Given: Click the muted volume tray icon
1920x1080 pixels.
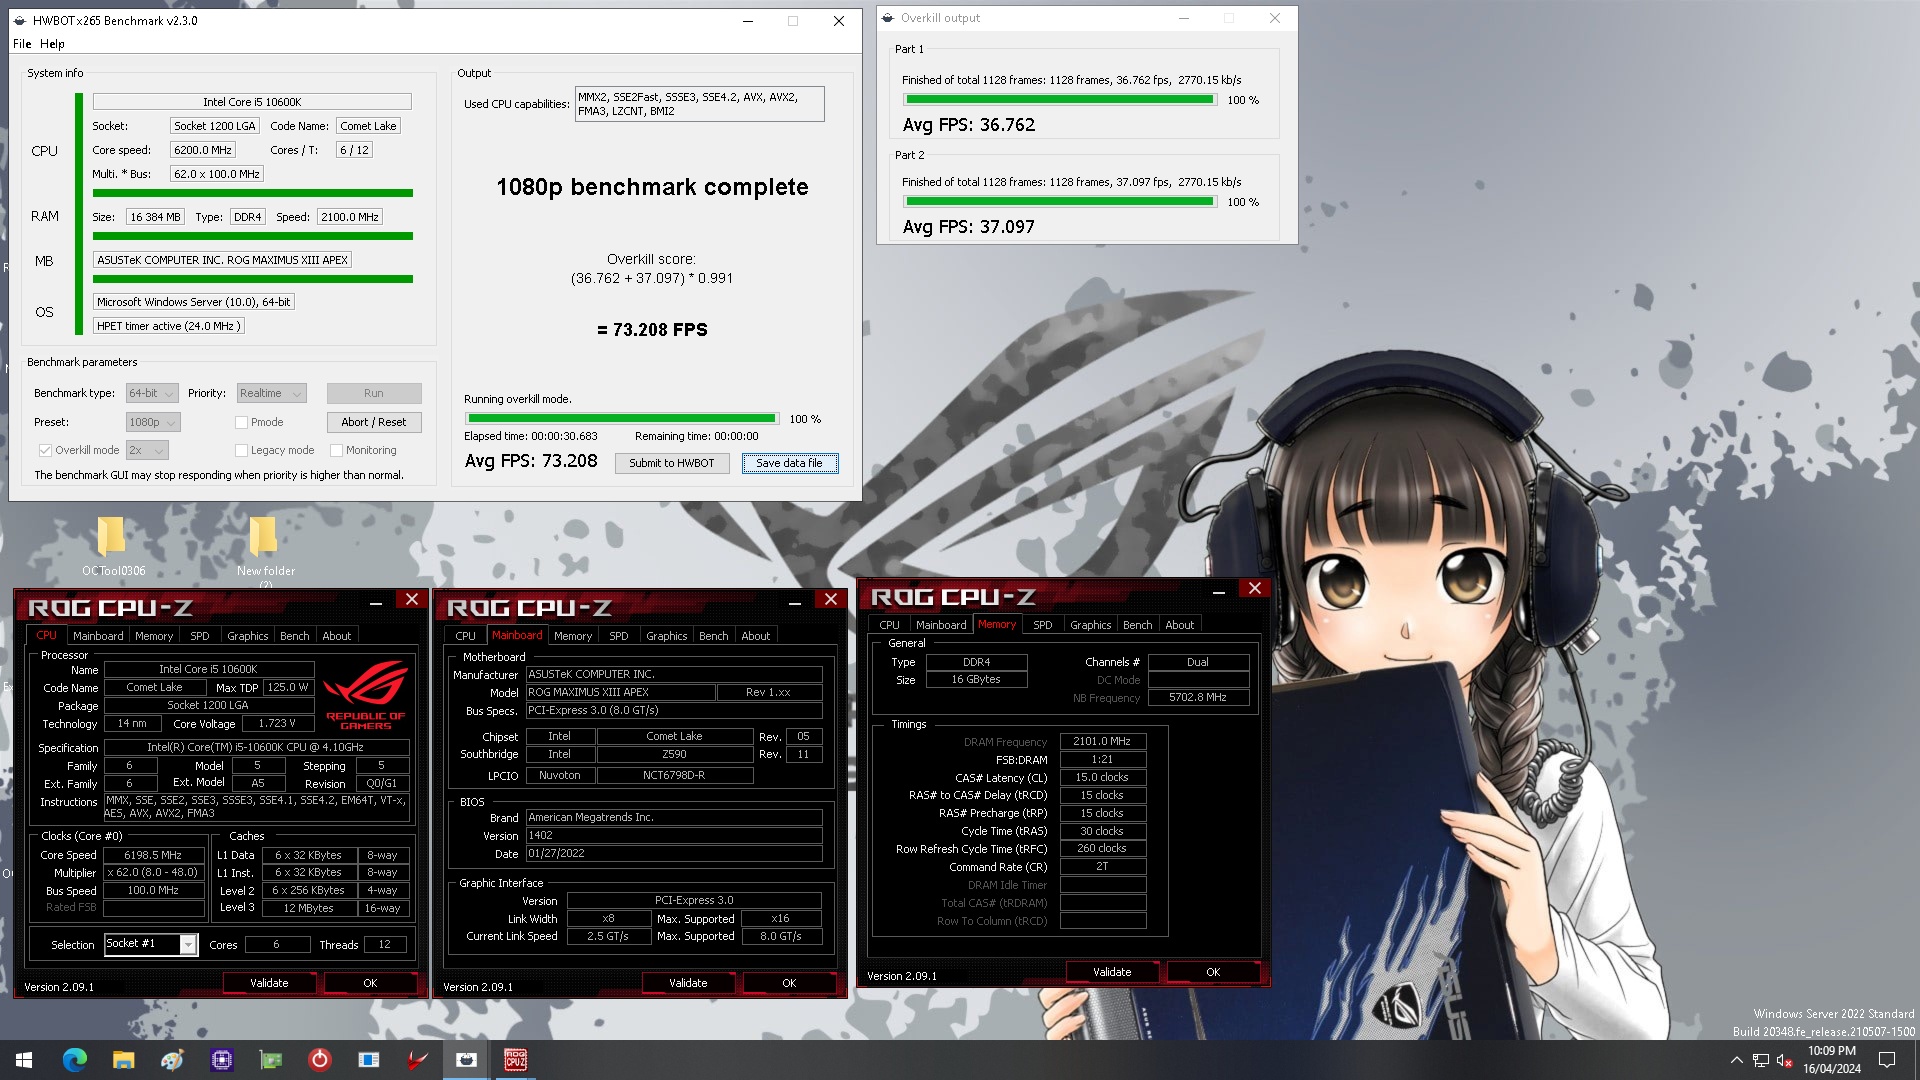Looking at the screenshot, I should pyautogui.click(x=1784, y=1060).
